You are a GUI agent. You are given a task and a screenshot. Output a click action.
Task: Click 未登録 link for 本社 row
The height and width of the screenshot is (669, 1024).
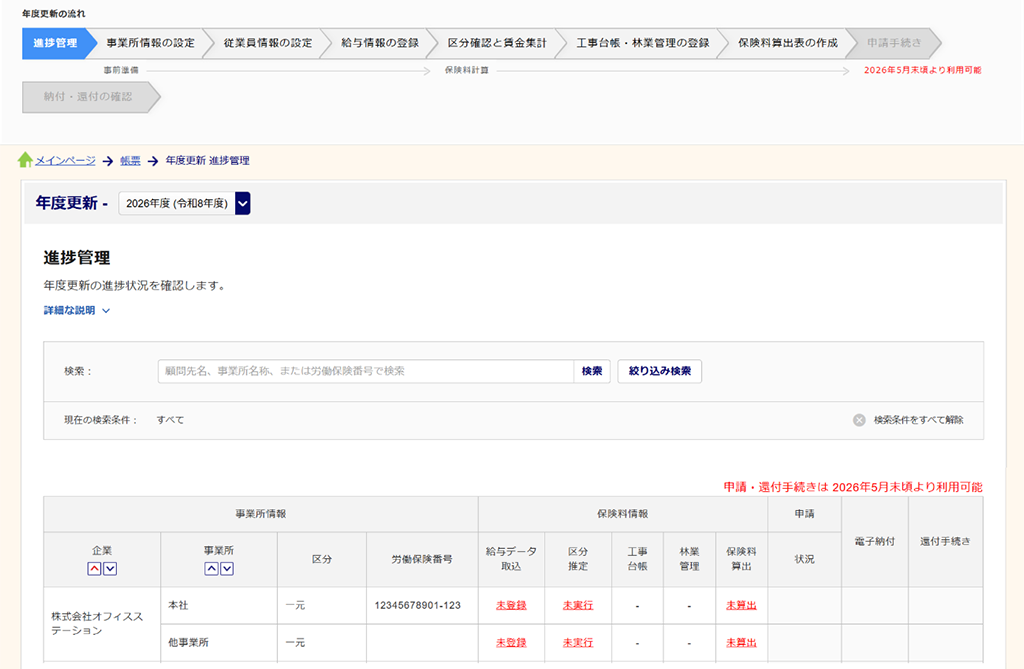[511, 605]
